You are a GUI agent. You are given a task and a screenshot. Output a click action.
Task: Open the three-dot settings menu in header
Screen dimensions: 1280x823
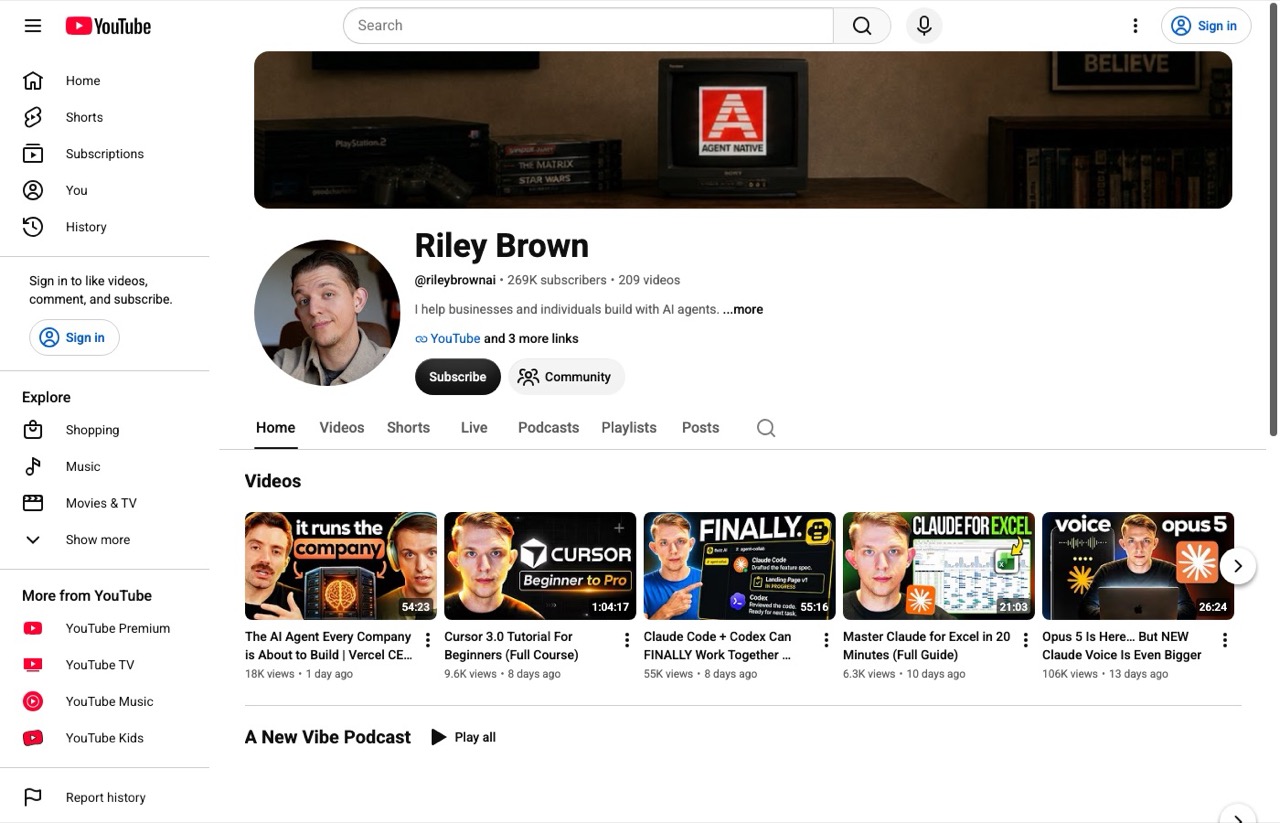[1135, 26]
